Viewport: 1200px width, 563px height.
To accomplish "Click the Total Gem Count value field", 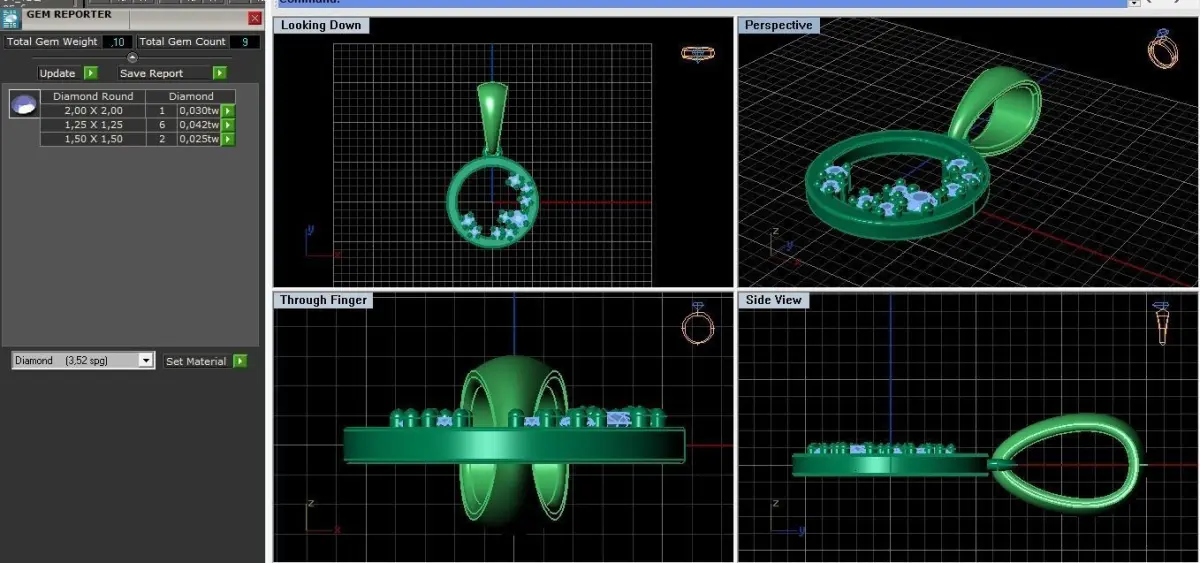I will [x=244, y=42].
